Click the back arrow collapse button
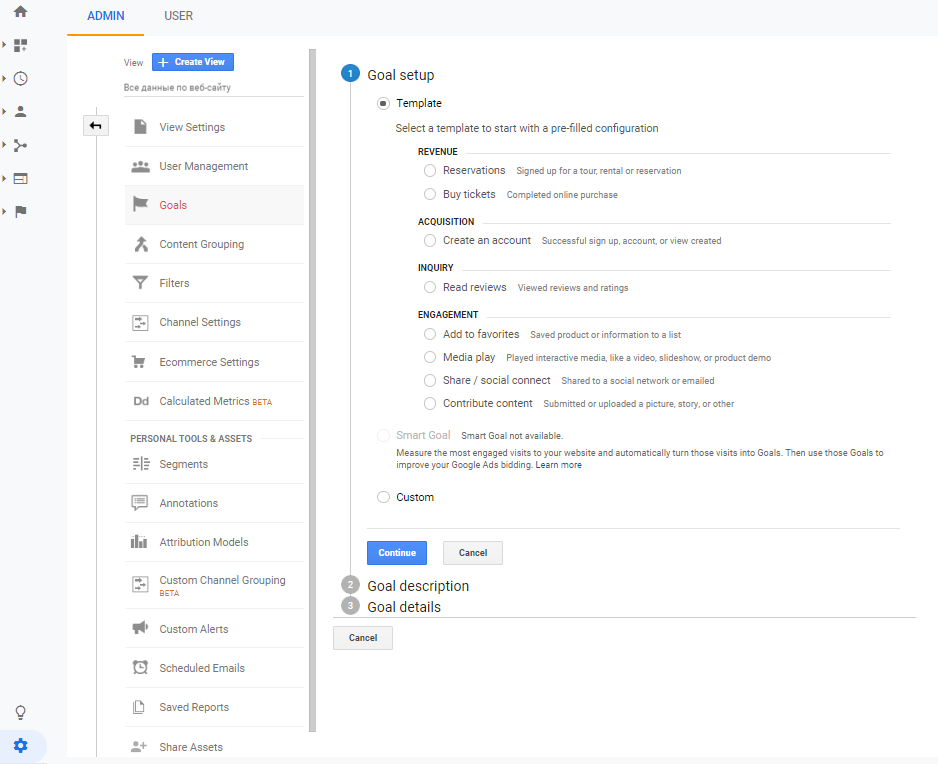The image size is (938, 764). (96, 126)
